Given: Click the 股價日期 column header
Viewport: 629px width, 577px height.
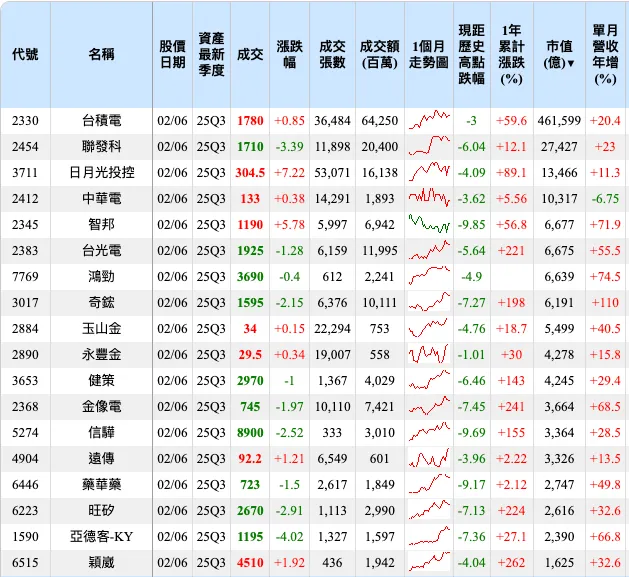Looking at the screenshot, I should click(x=172, y=55).
